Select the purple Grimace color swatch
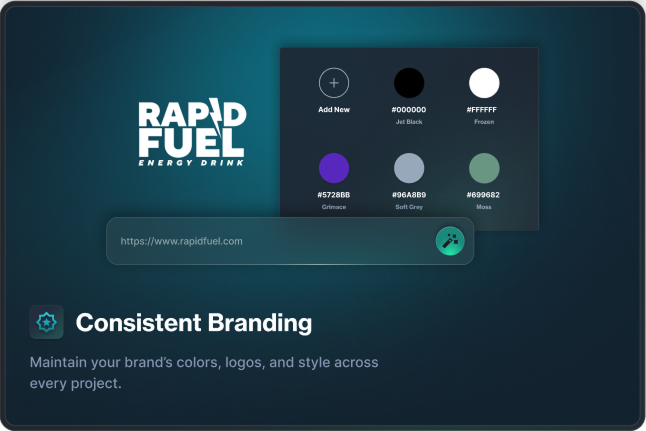 [334, 167]
